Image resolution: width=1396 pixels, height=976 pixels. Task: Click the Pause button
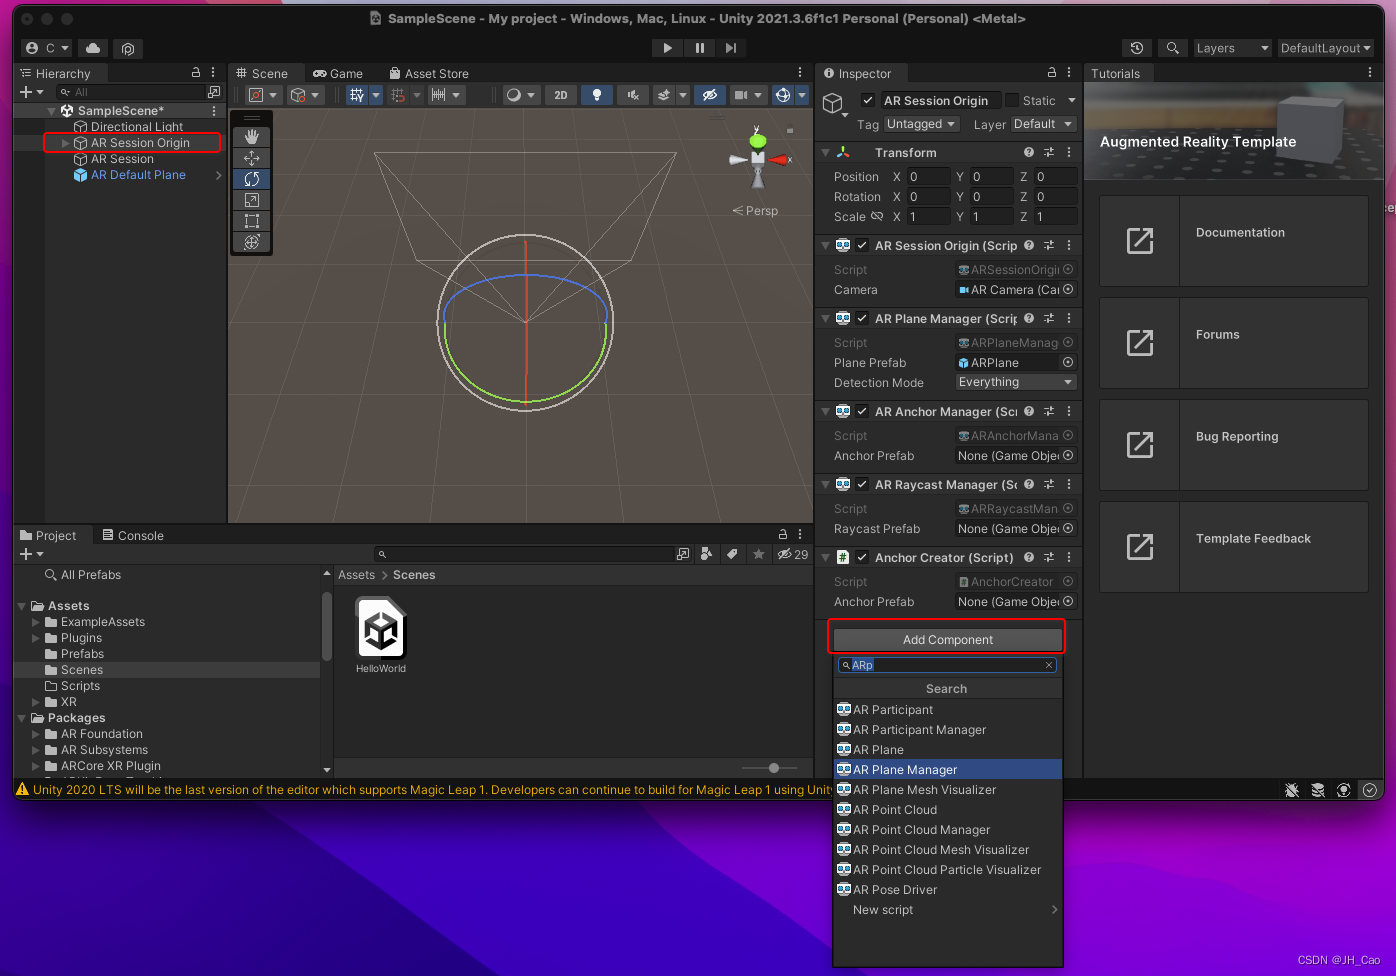[x=699, y=48]
